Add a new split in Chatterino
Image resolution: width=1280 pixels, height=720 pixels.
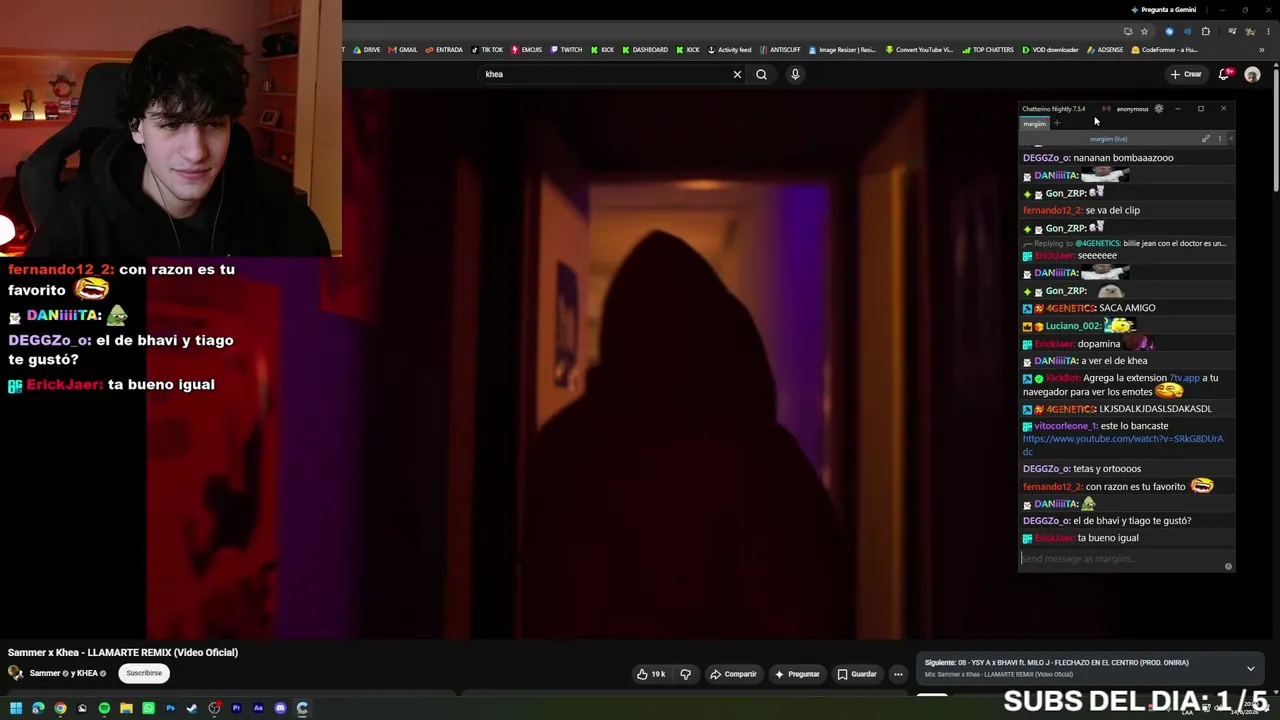1231,139
